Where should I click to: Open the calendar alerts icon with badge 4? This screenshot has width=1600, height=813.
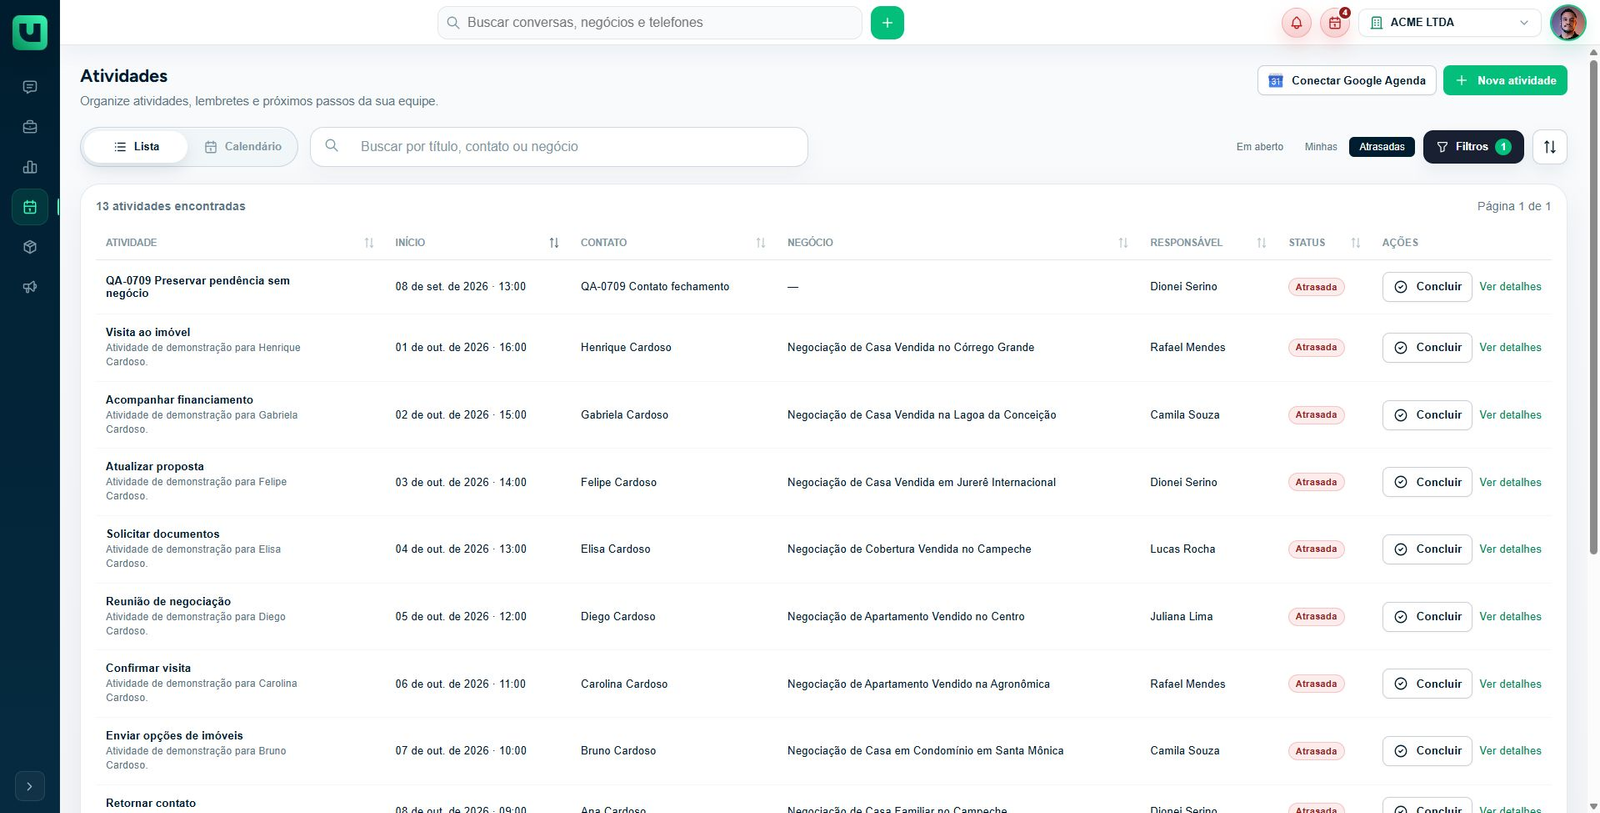point(1335,23)
